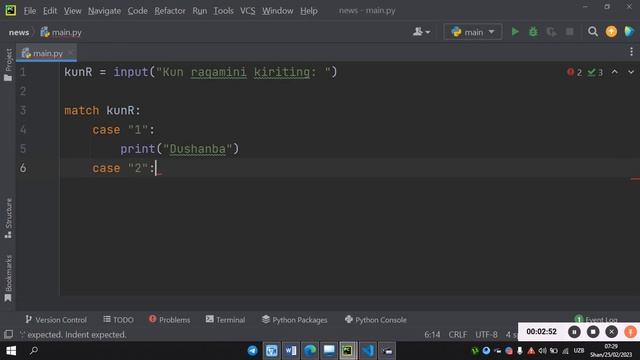The image size is (640, 360).
Task: Open the VCS menu
Action: click(247, 11)
